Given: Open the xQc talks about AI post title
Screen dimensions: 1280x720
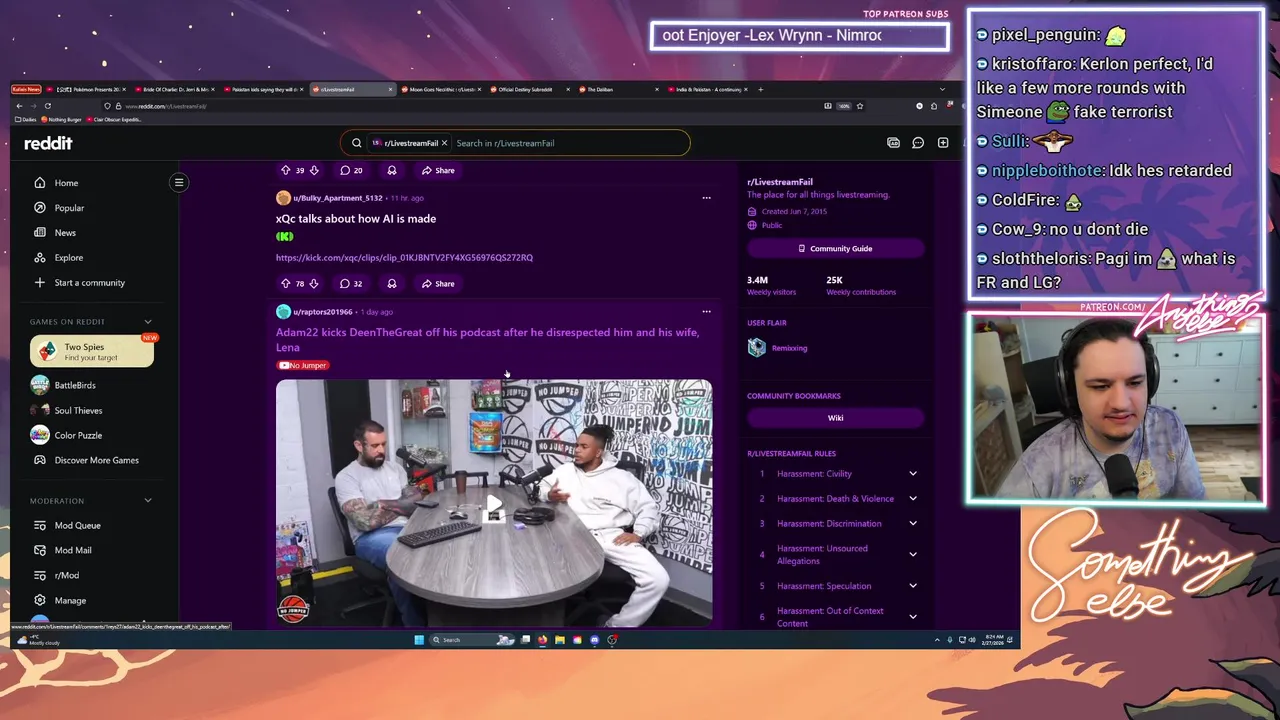Looking at the screenshot, I should point(356,218).
